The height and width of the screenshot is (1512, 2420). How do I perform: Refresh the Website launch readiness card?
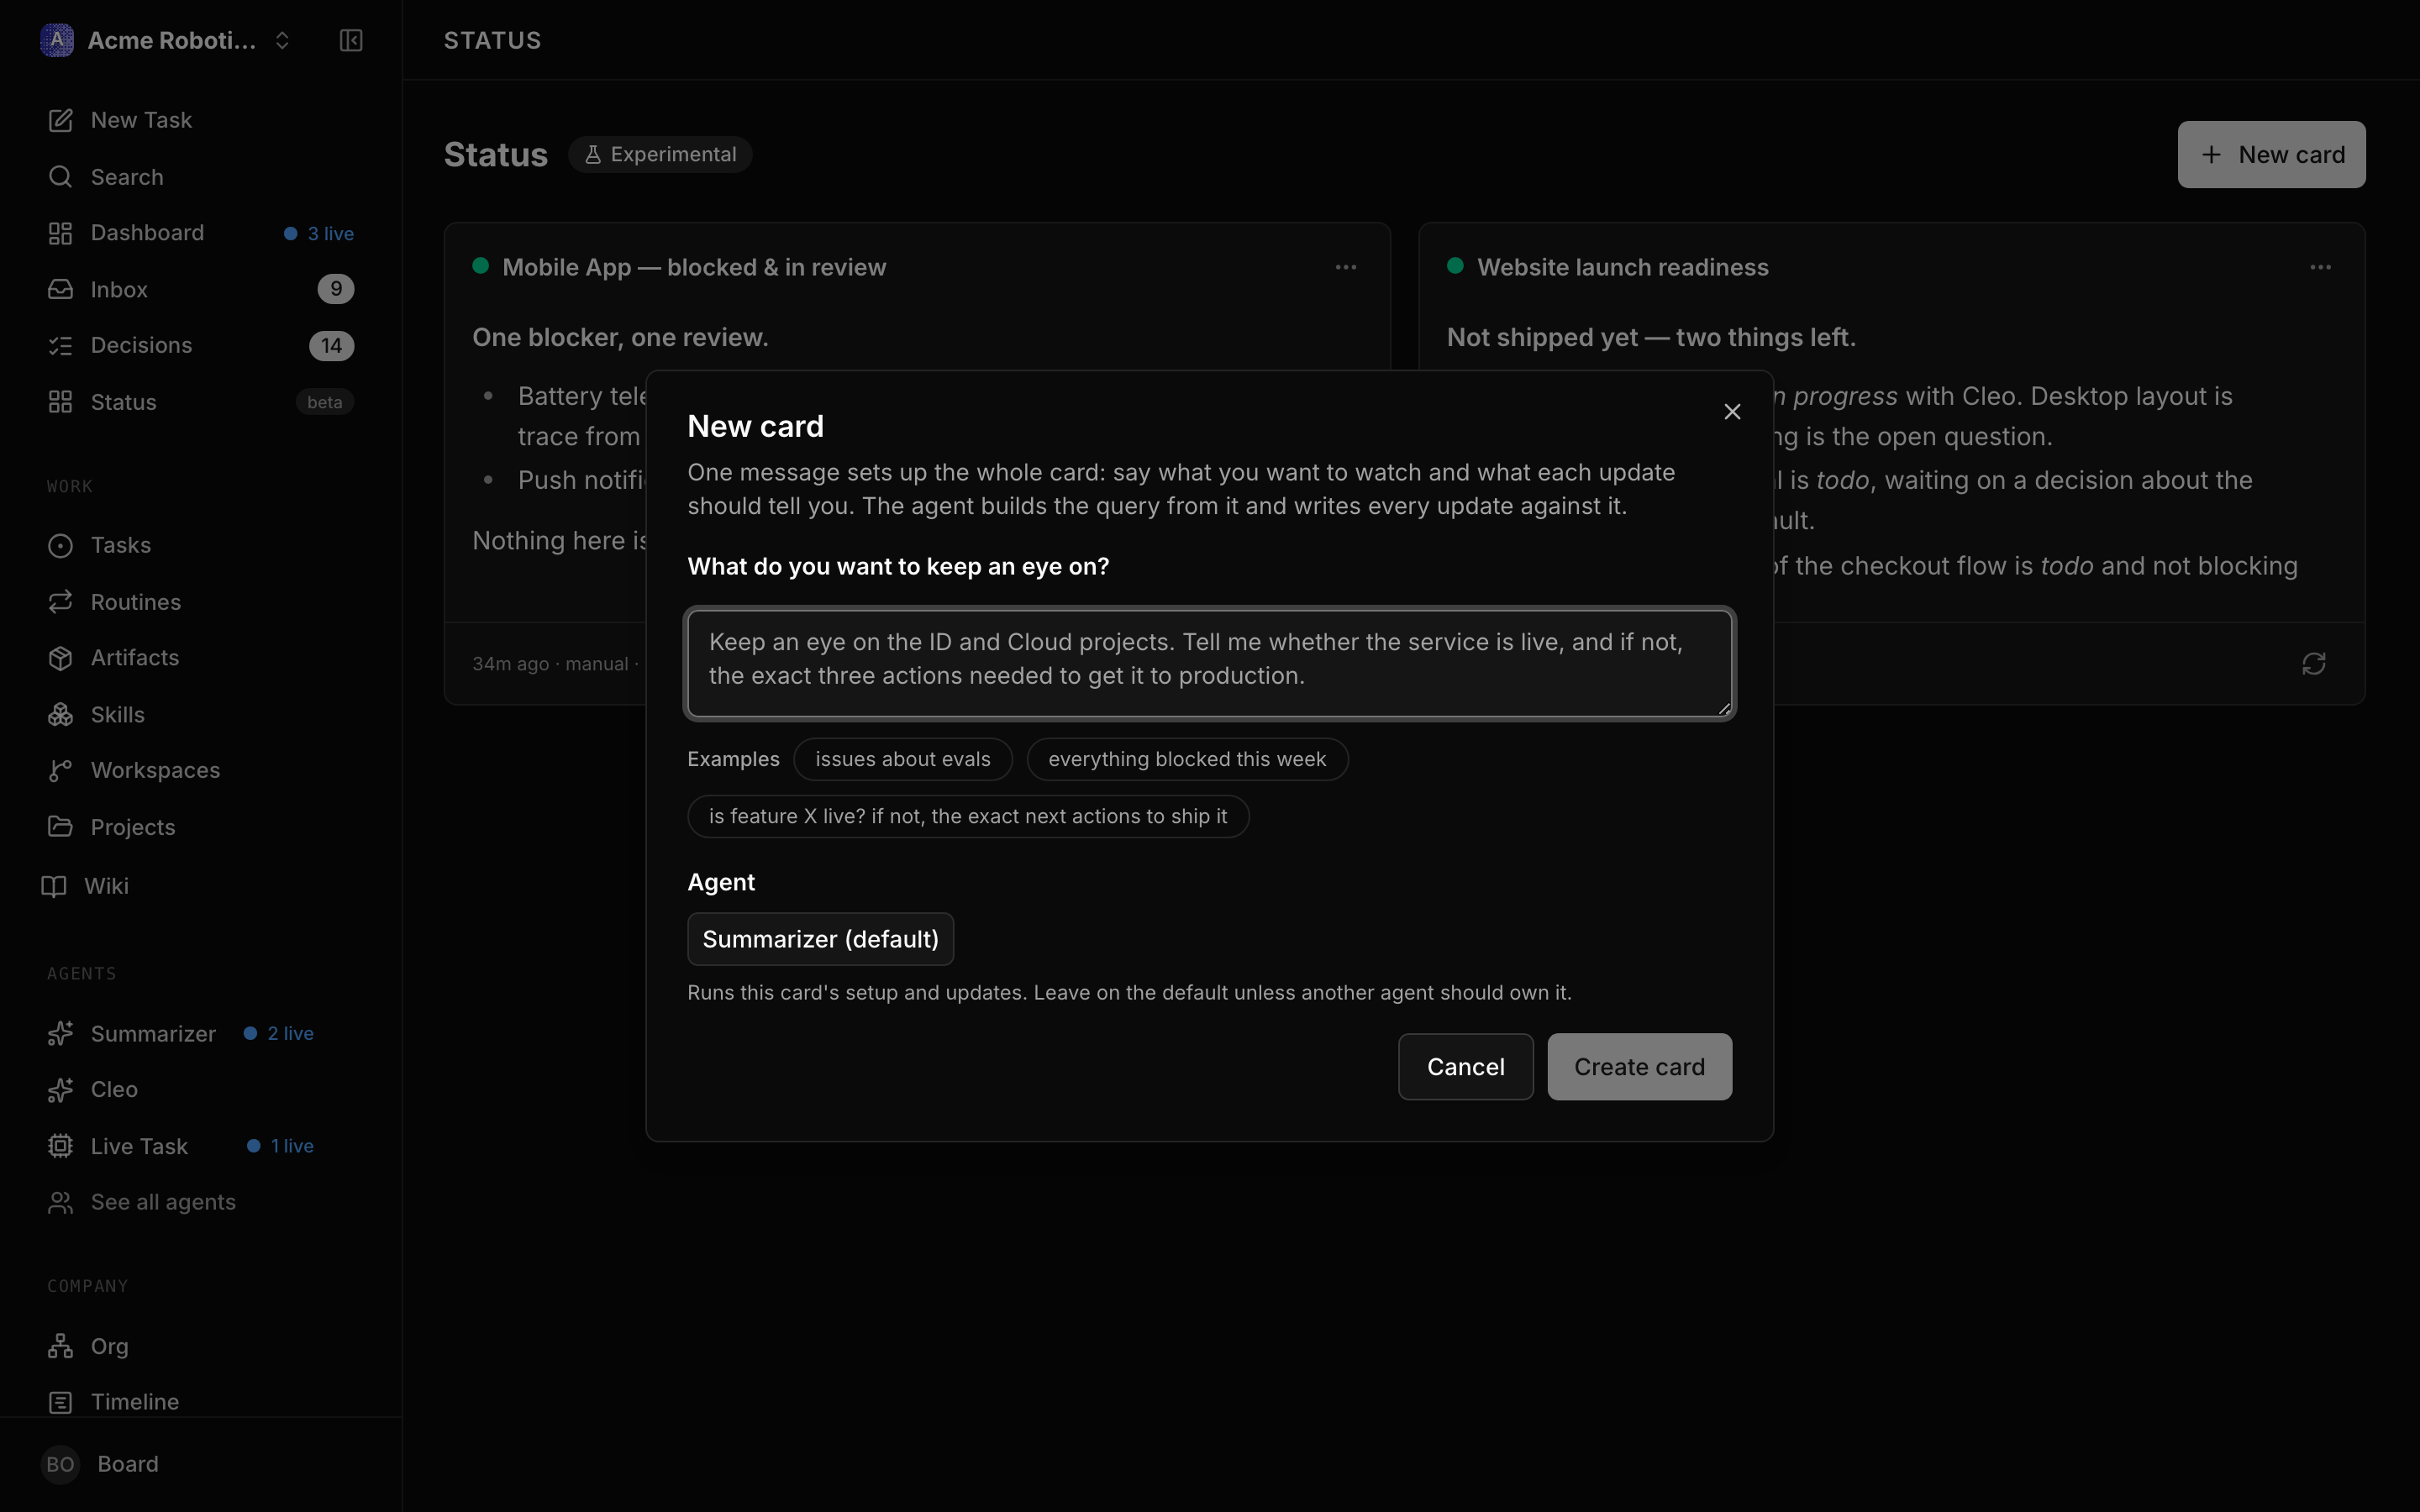2314,664
